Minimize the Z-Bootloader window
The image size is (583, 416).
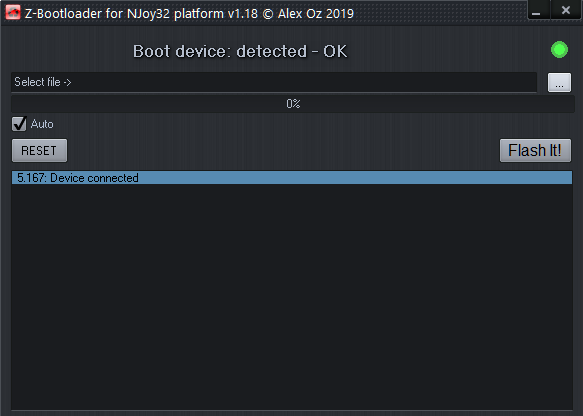click(536, 10)
